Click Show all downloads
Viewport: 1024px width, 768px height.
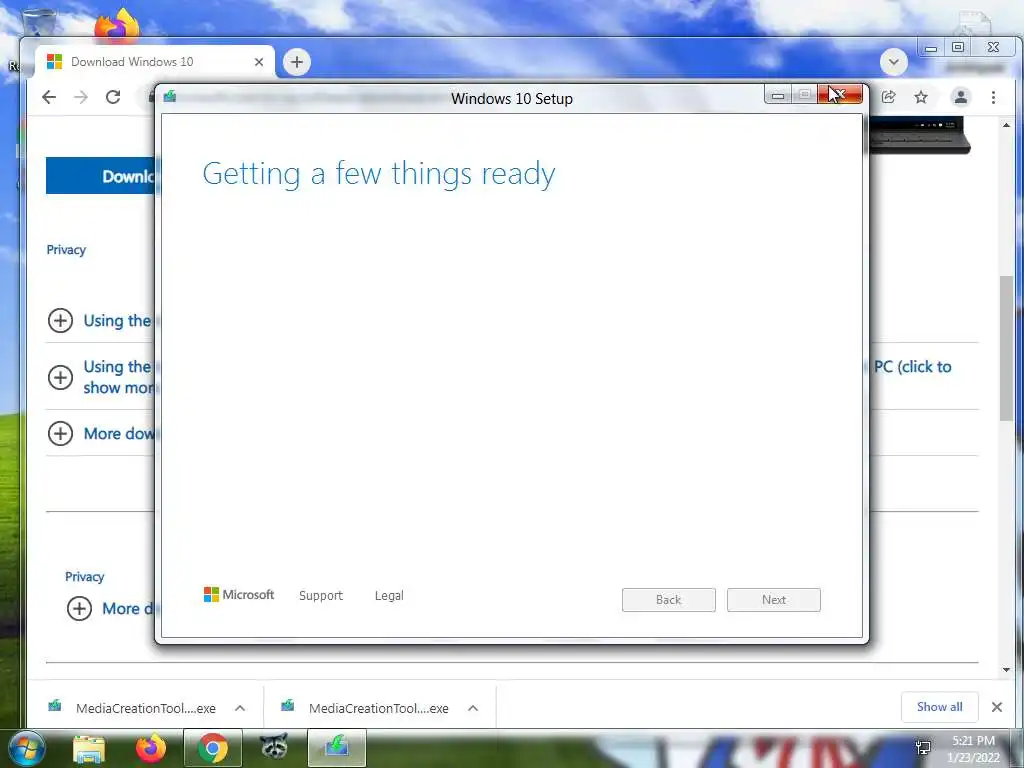(x=939, y=707)
